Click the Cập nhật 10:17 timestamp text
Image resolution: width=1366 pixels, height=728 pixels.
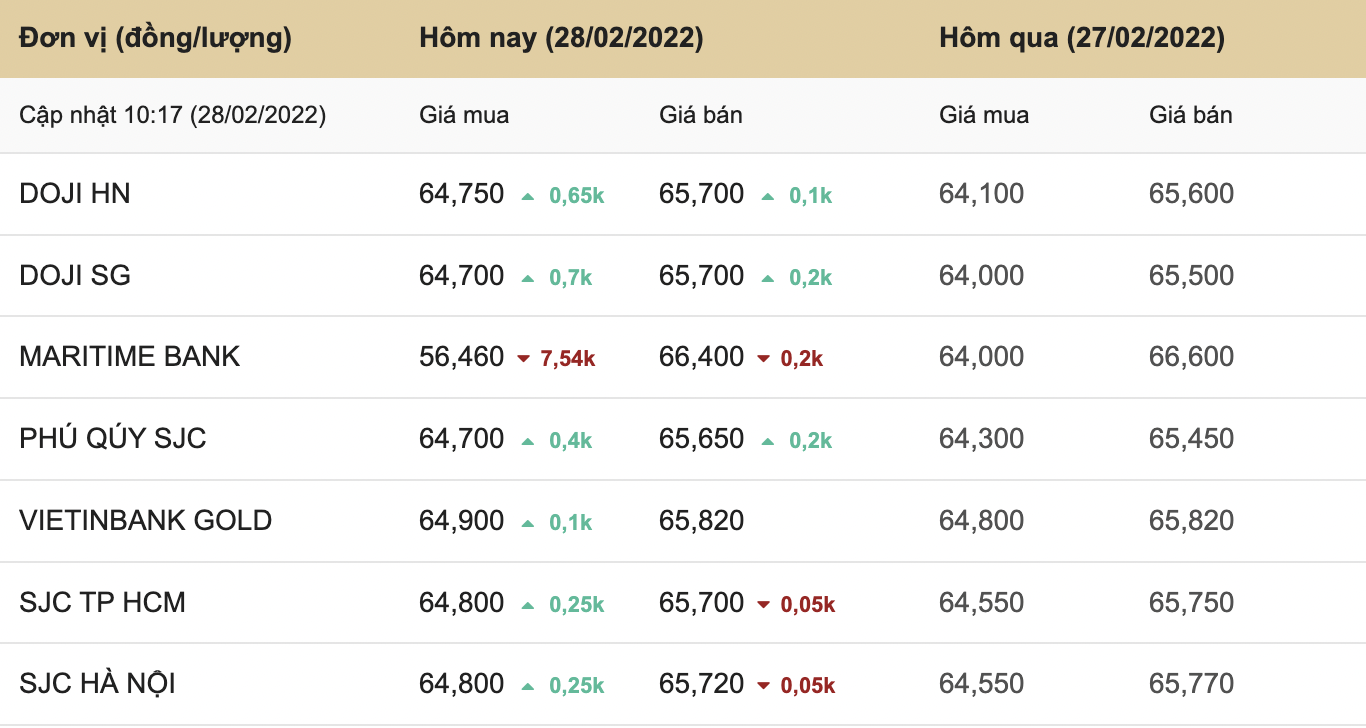(x=172, y=115)
